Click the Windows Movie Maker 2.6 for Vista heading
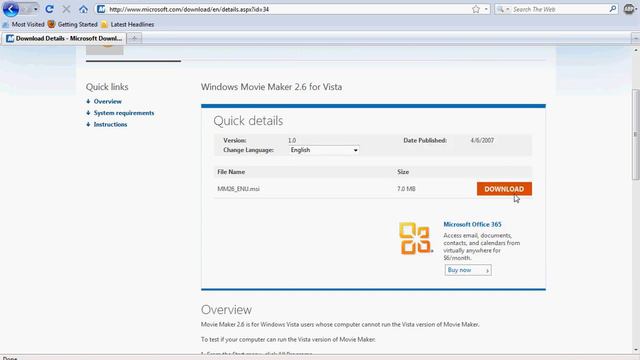640x360 pixels. click(x=271, y=87)
